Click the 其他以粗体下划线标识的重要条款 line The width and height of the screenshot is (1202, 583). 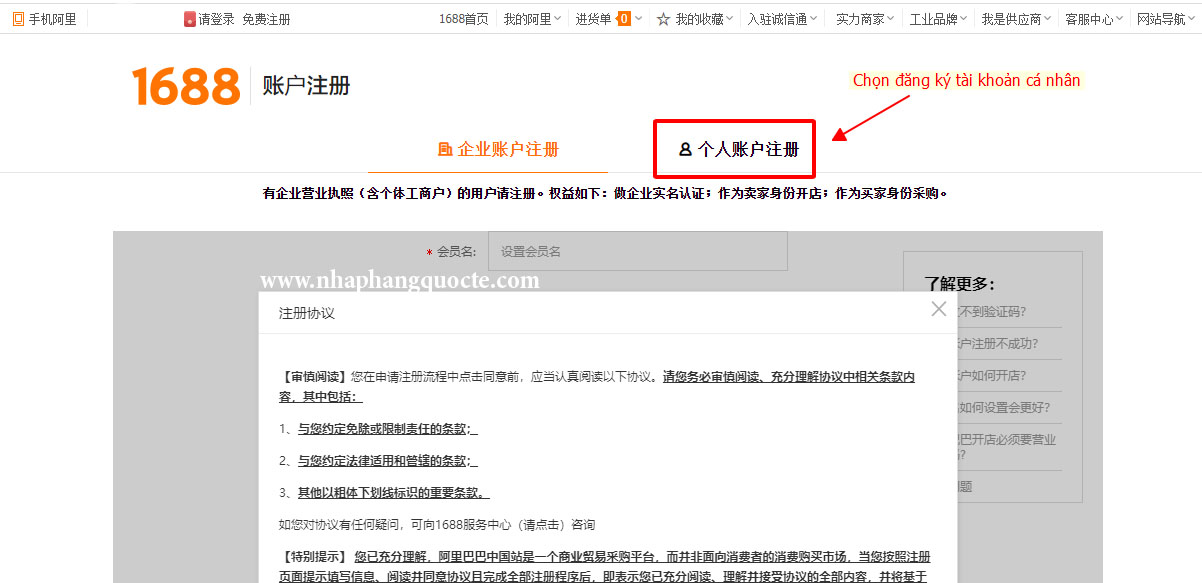[x=393, y=493]
